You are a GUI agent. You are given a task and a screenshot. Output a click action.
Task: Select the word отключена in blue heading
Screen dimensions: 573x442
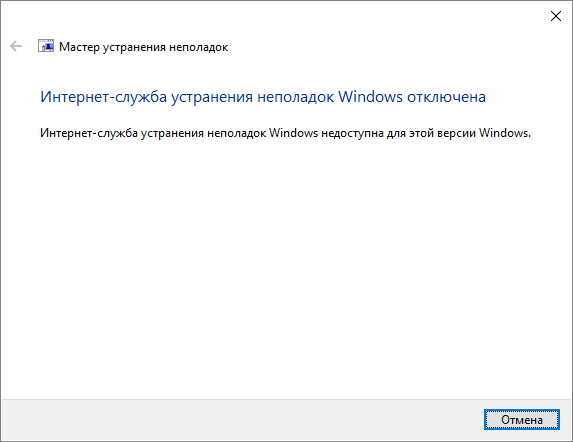tap(447, 97)
